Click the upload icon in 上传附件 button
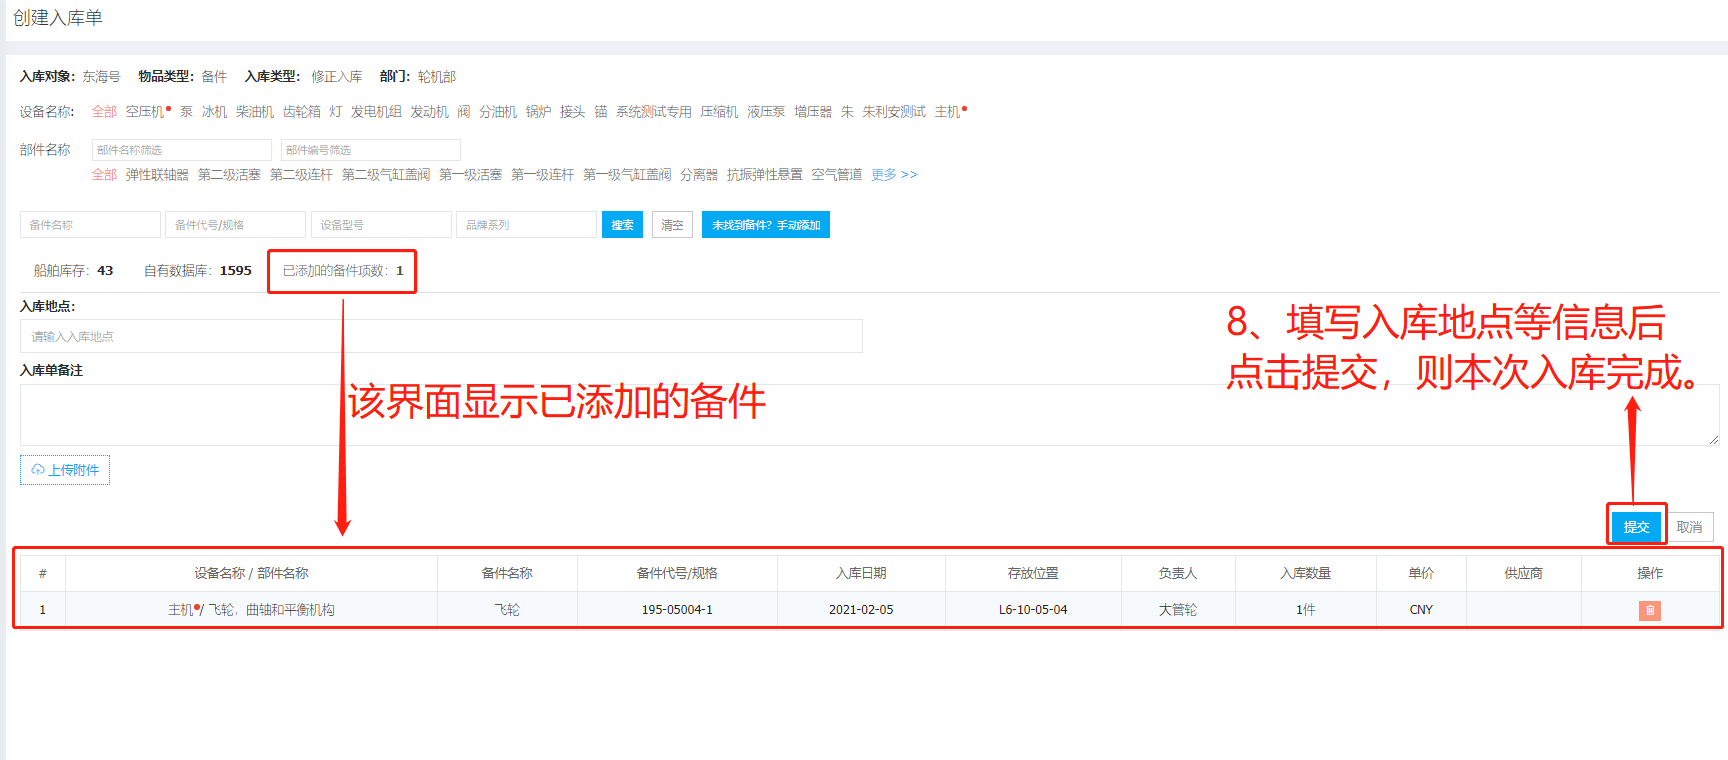Viewport: 1728px width, 760px height. pyautogui.click(x=38, y=470)
